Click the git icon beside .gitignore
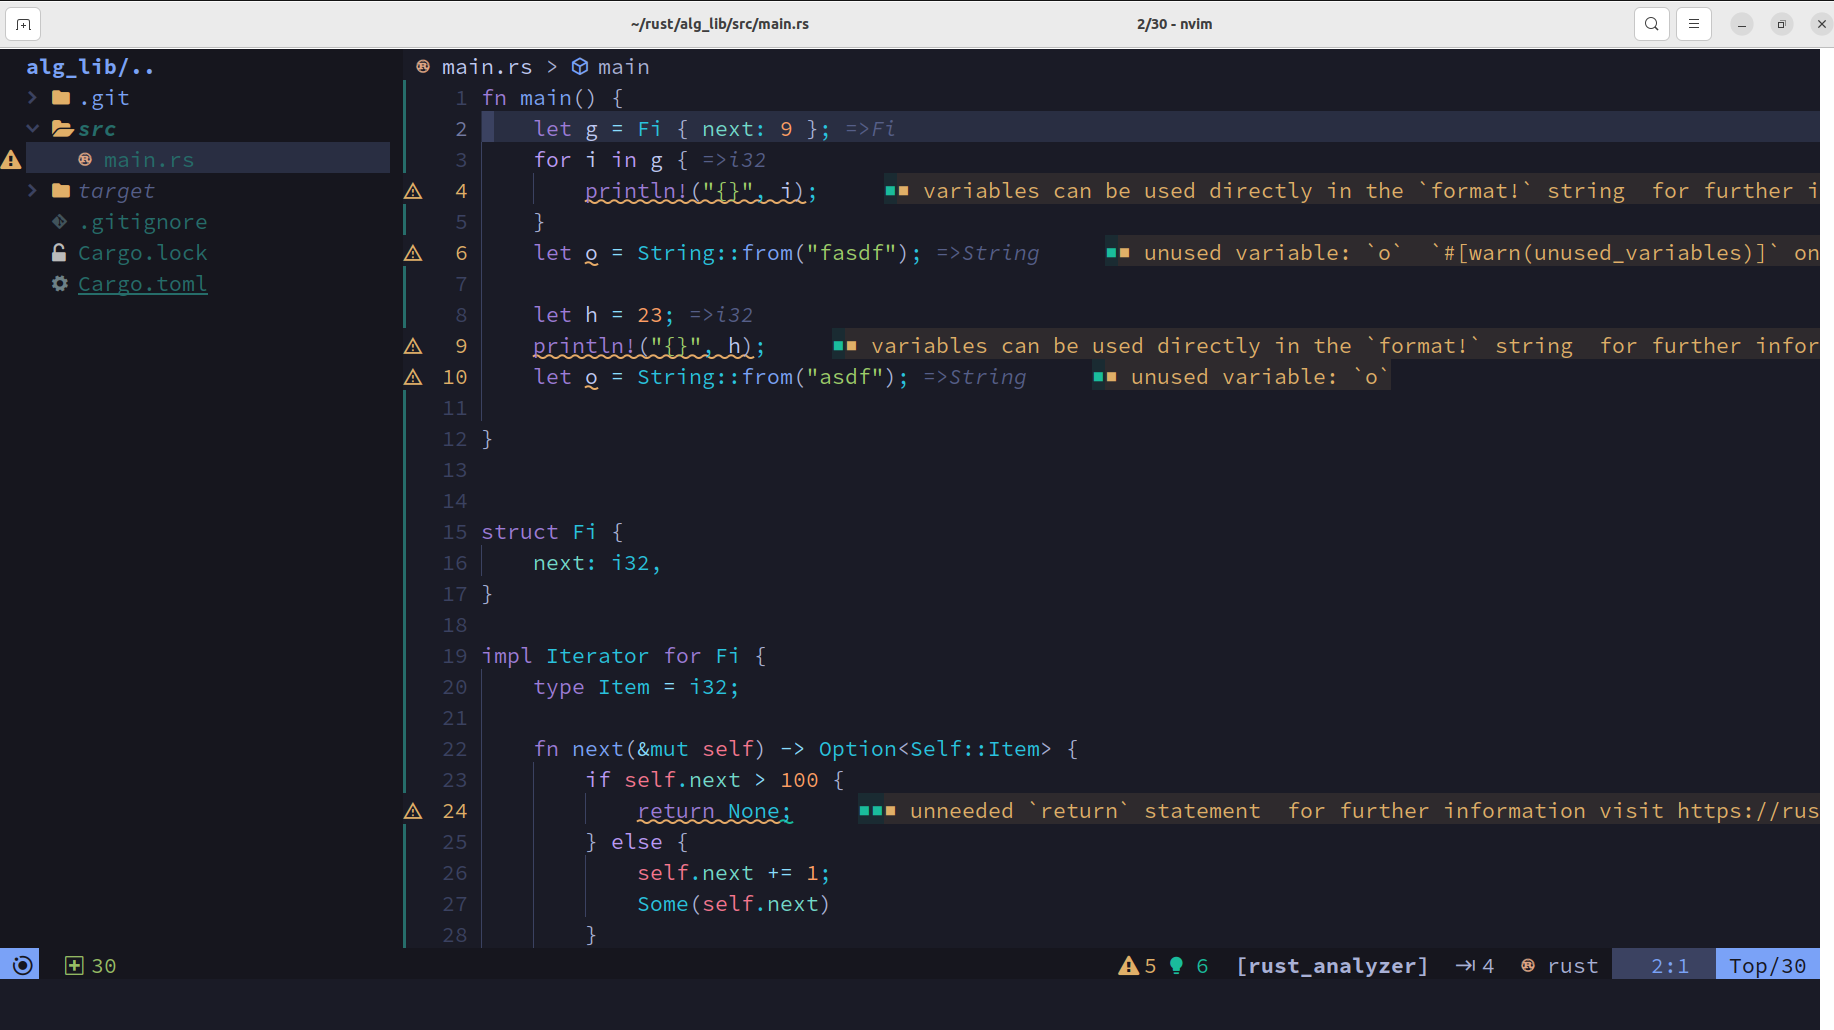1834x1030 pixels. pyautogui.click(x=60, y=222)
